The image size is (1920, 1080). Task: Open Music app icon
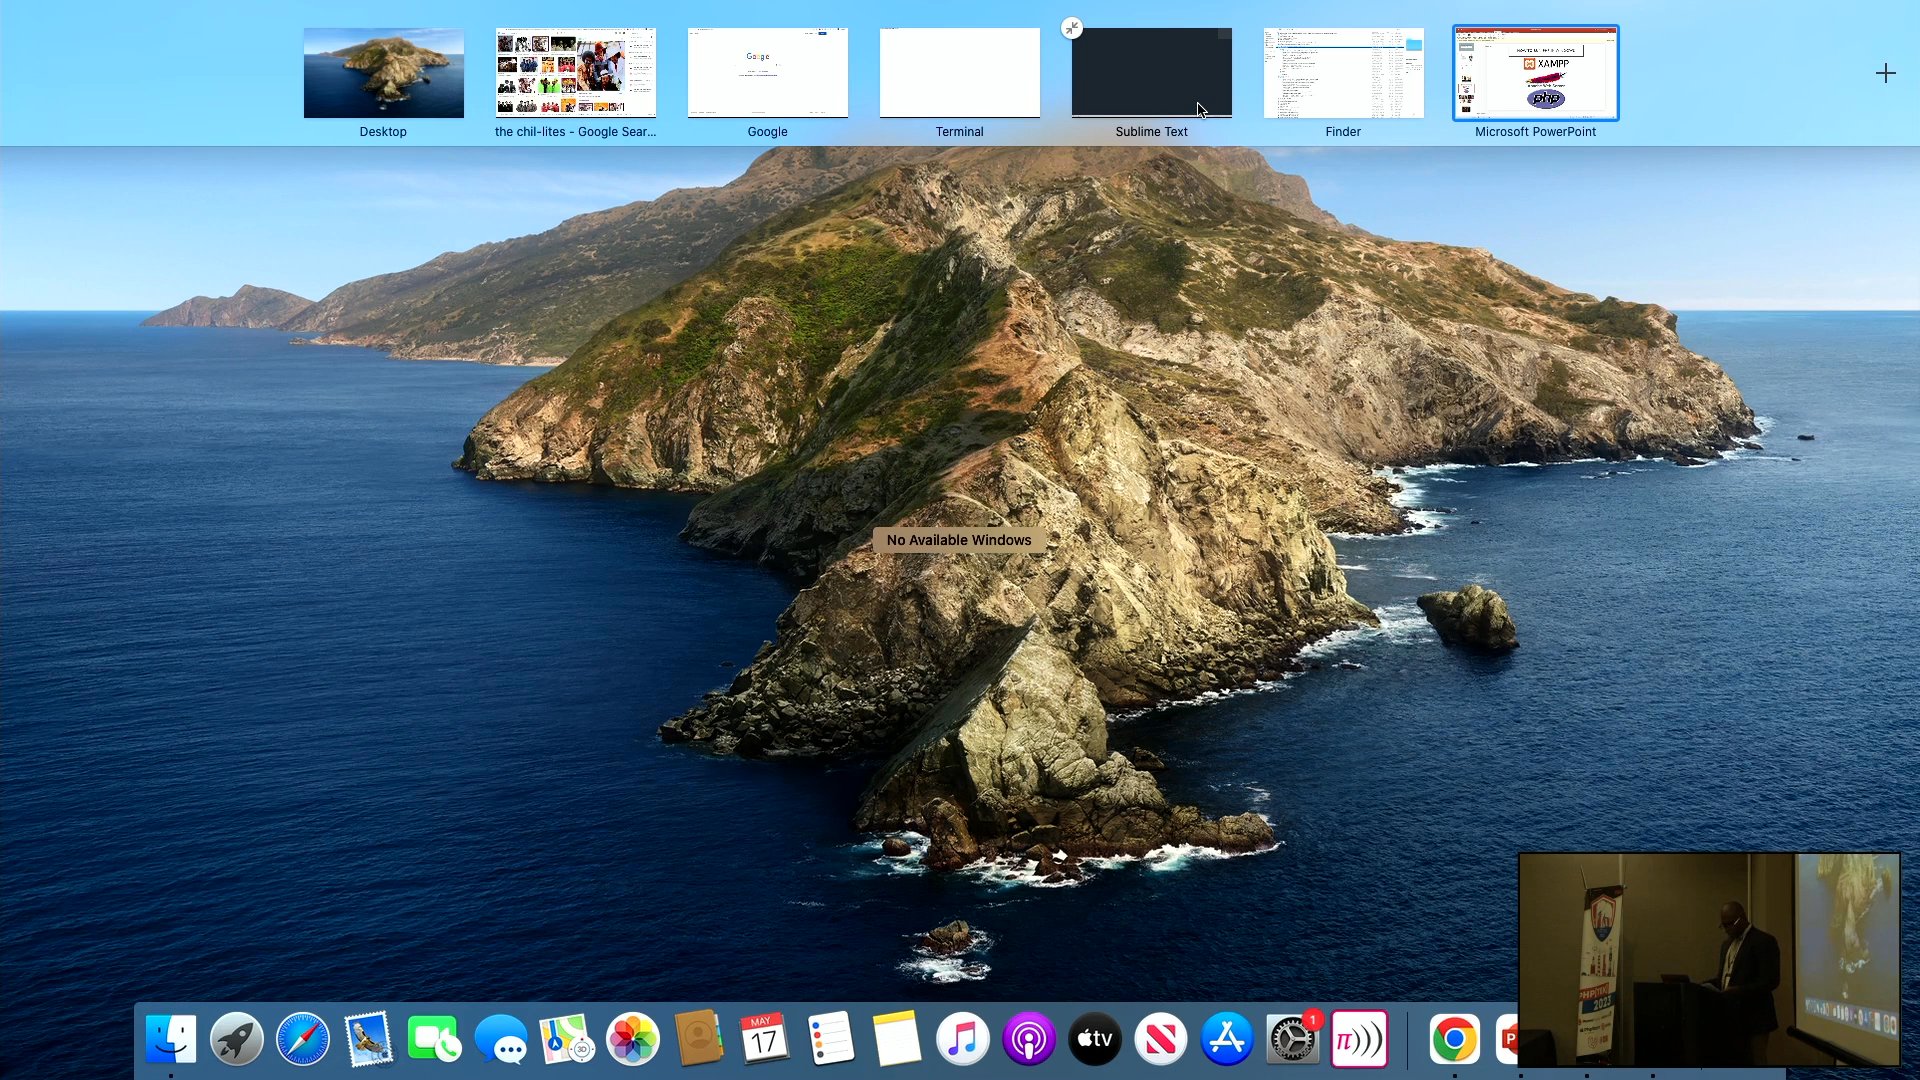[x=963, y=1039]
